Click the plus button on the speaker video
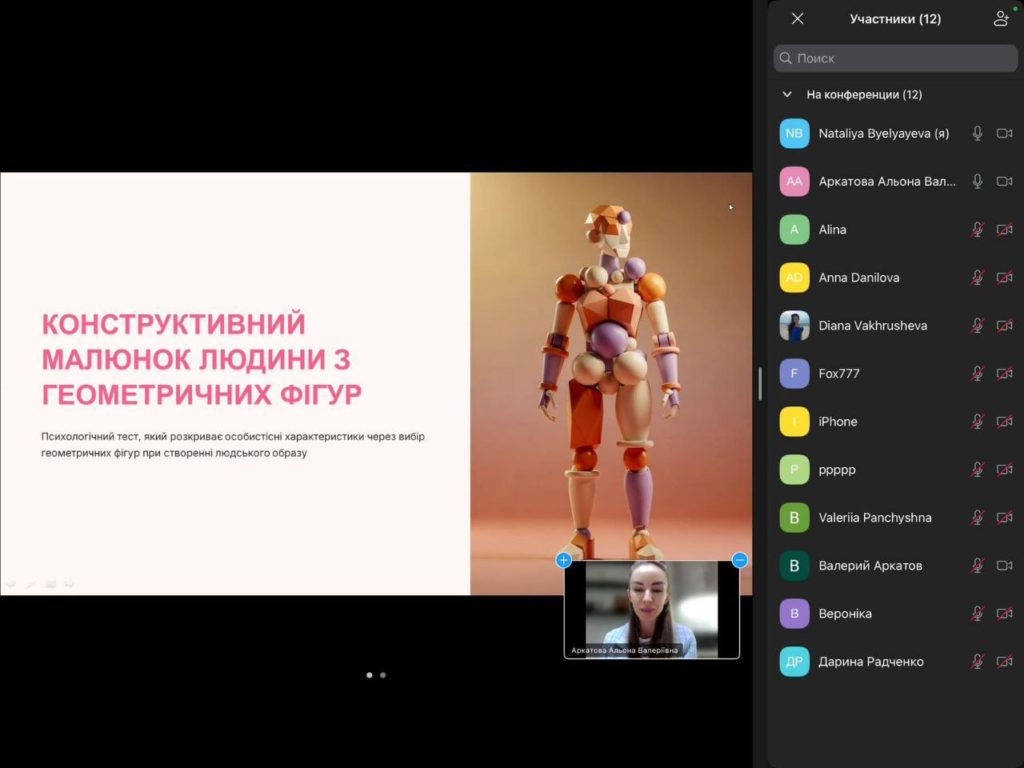 click(563, 560)
